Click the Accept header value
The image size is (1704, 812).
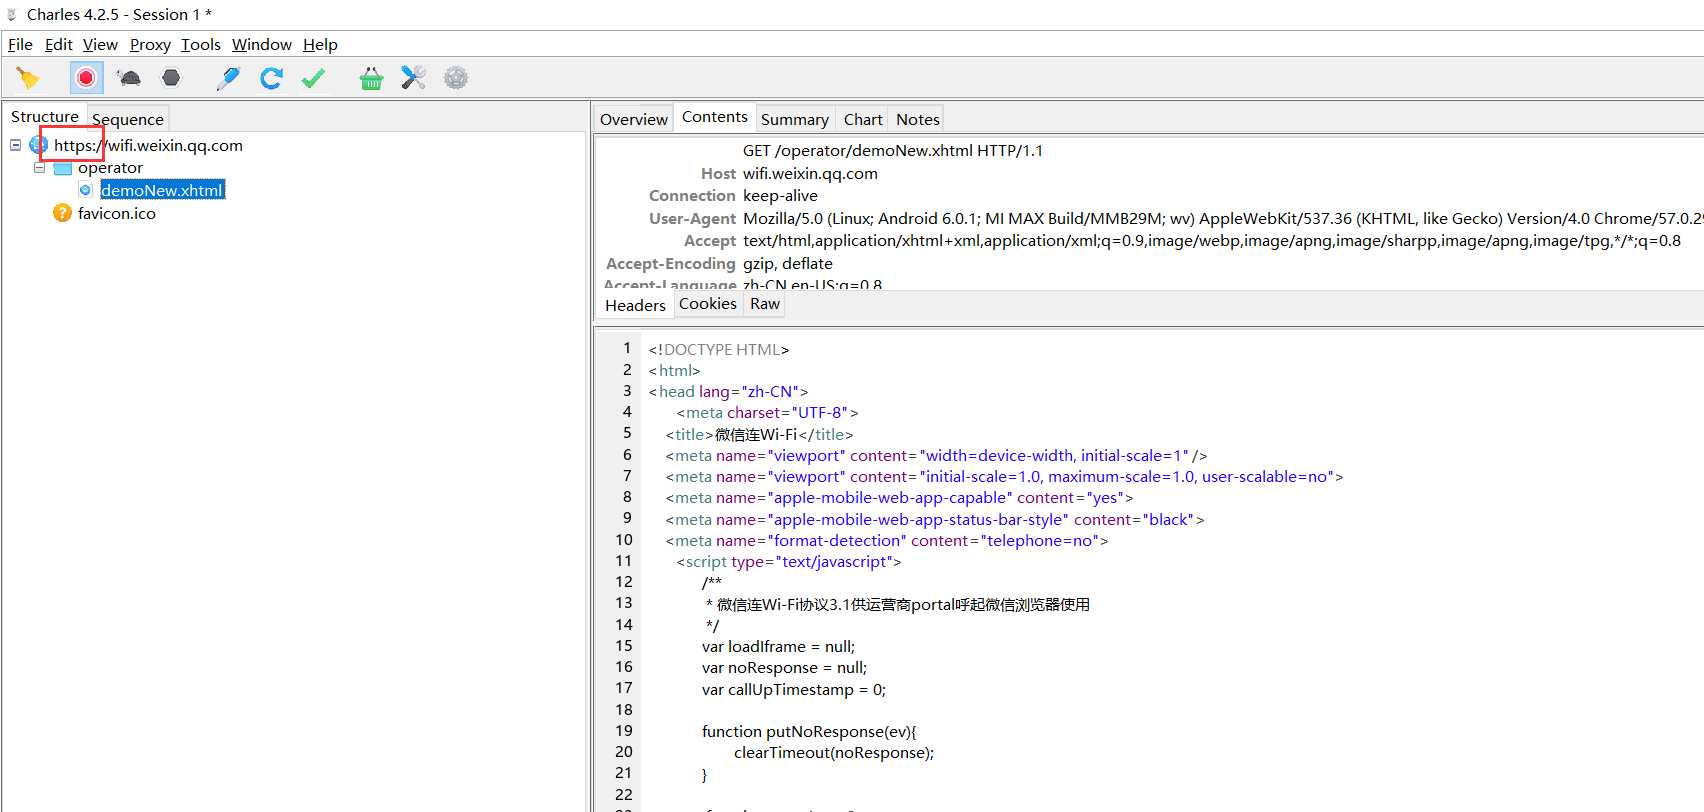coord(1212,241)
